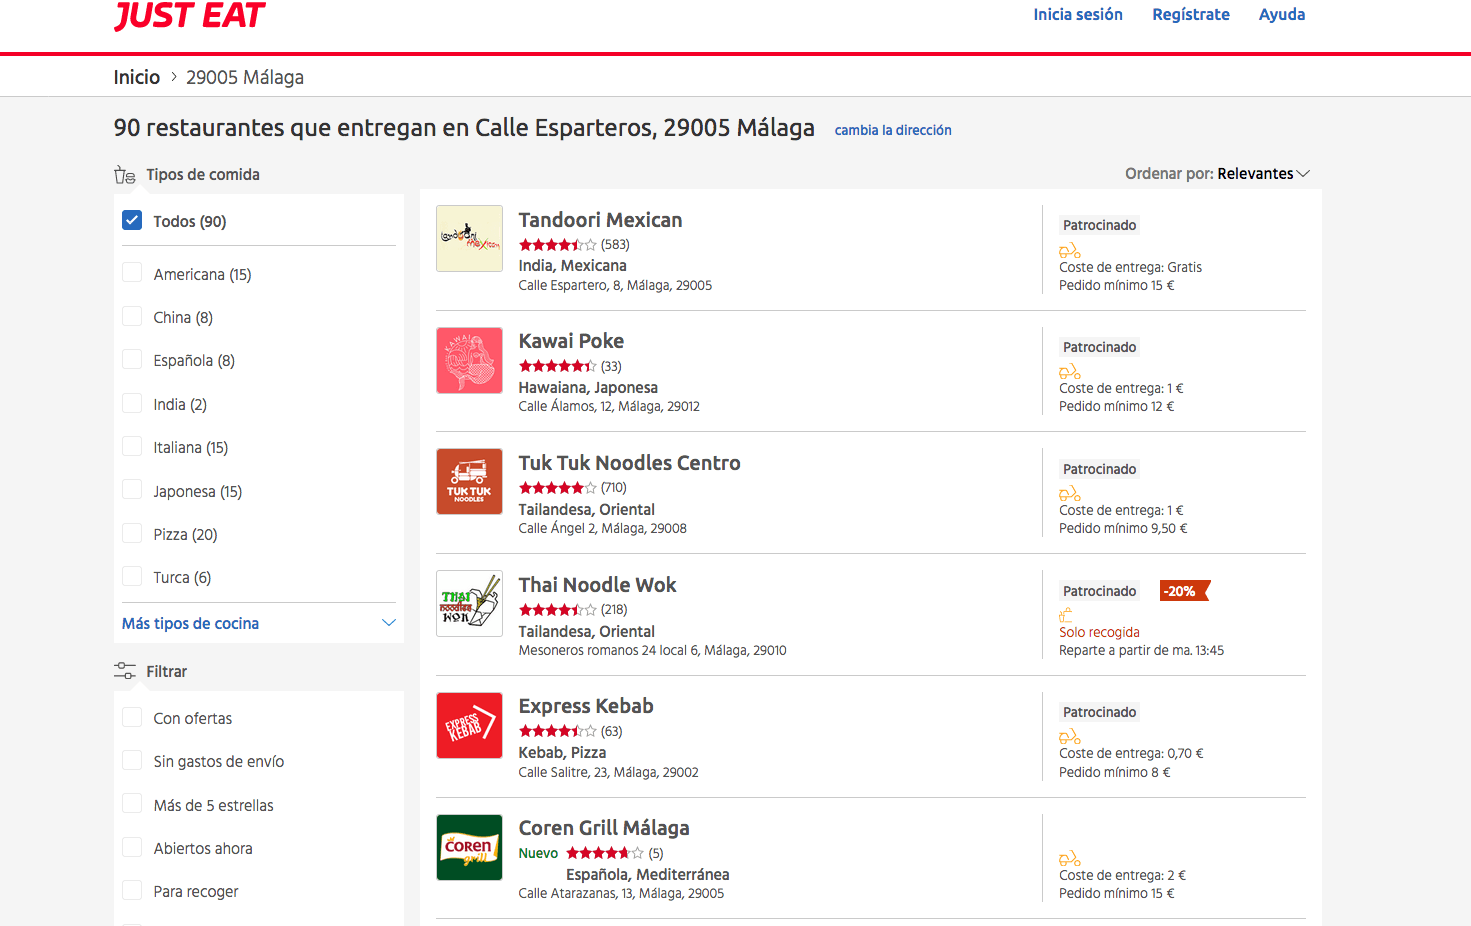Click the address Calle Álamos, 12, Málaga, 29012
Screen dimensions: 1471x926
tap(609, 406)
